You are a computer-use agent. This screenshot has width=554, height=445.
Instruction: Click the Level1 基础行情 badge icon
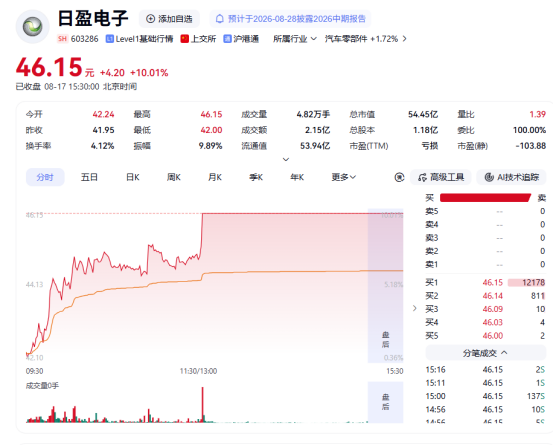pos(110,39)
